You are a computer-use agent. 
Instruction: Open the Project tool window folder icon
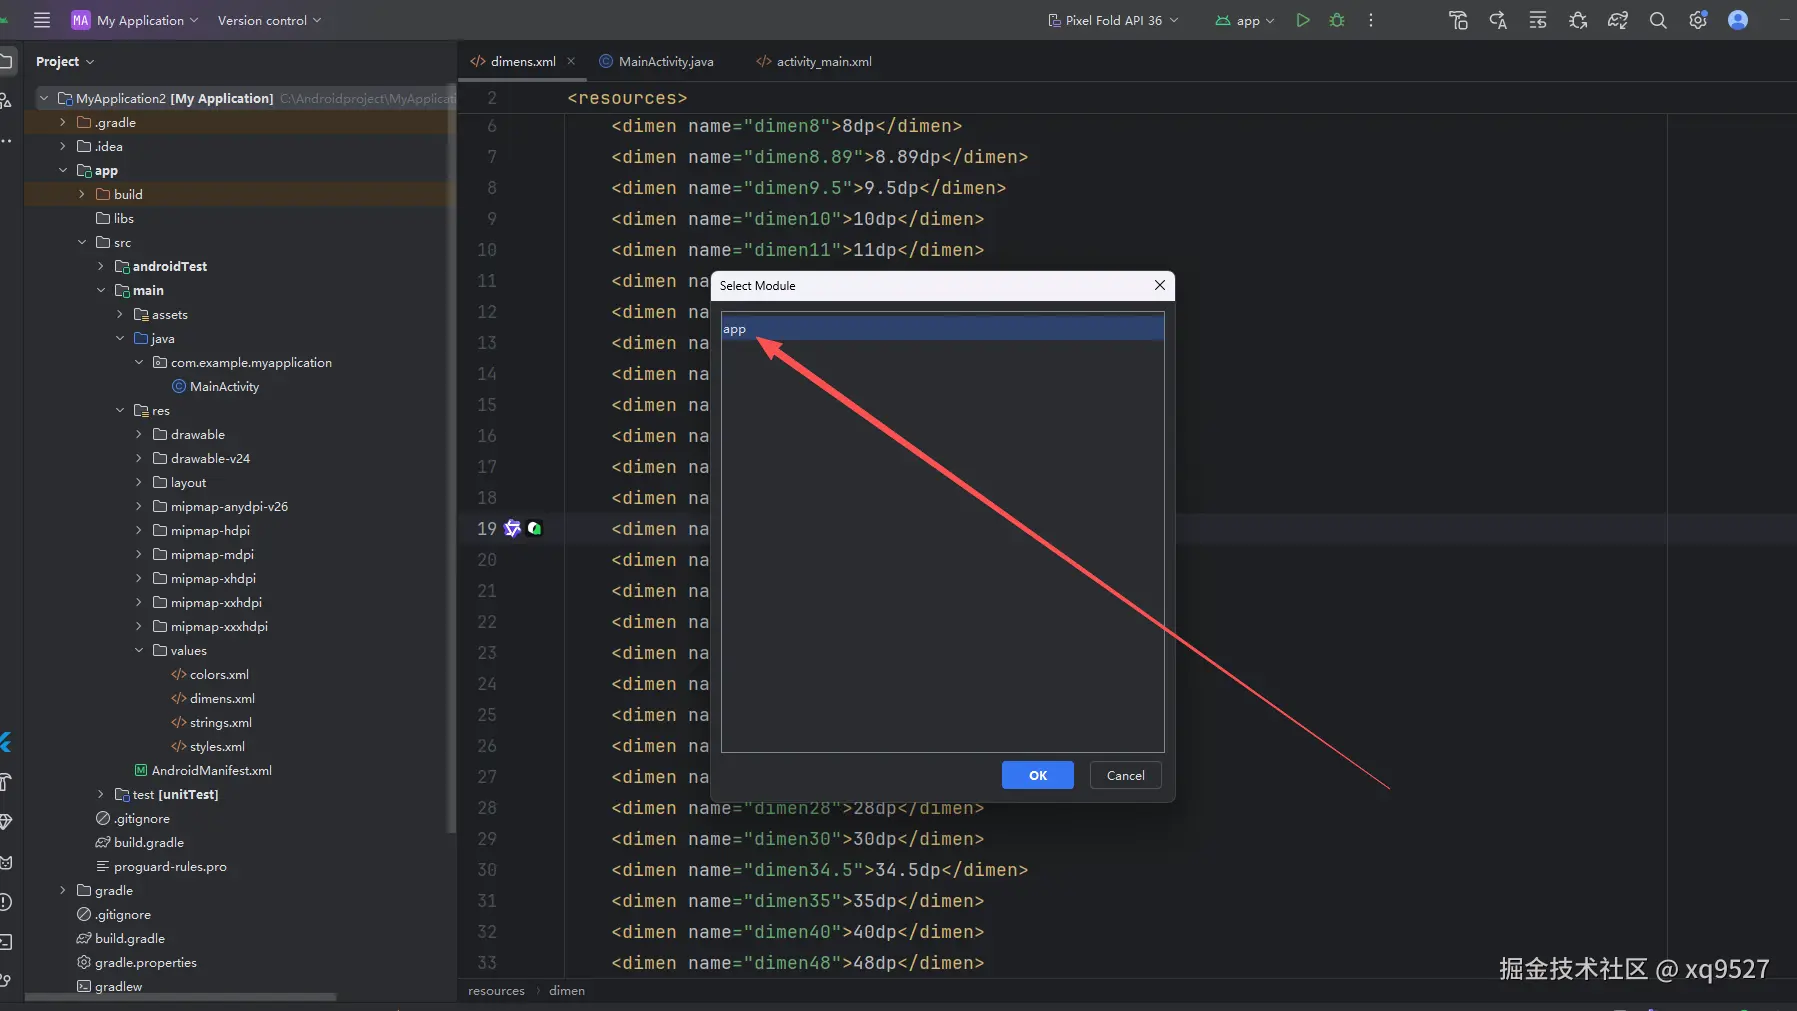coord(6,61)
